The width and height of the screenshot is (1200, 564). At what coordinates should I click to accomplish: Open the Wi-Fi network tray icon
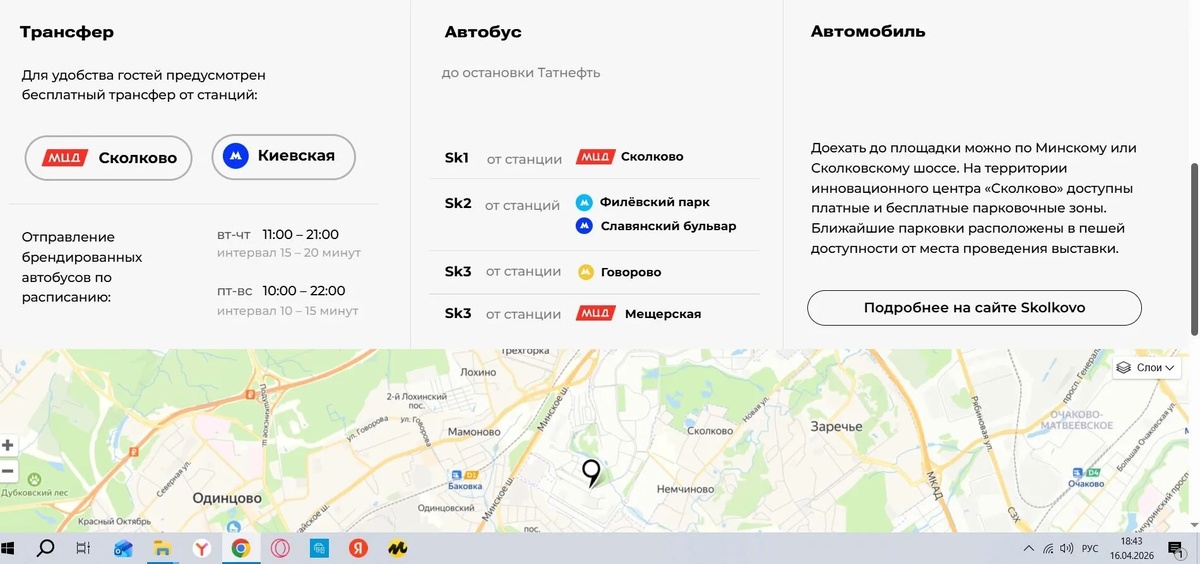pos(1048,549)
